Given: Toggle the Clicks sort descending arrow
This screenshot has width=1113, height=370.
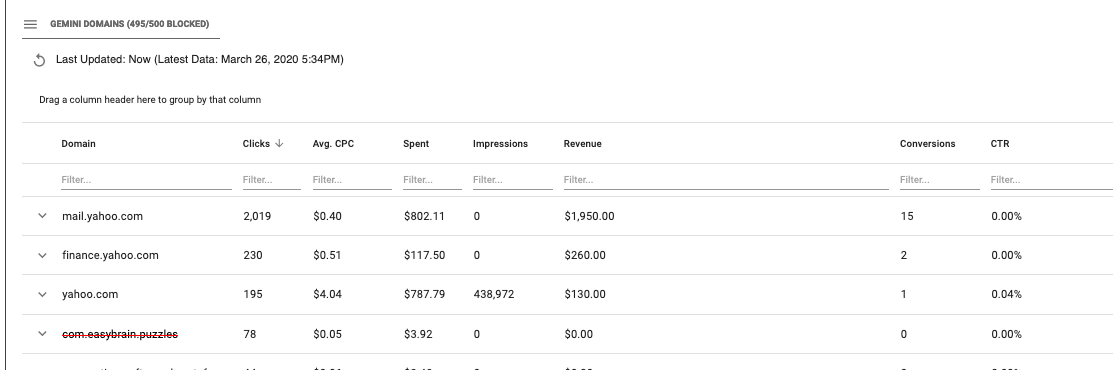Looking at the screenshot, I should [279, 143].
